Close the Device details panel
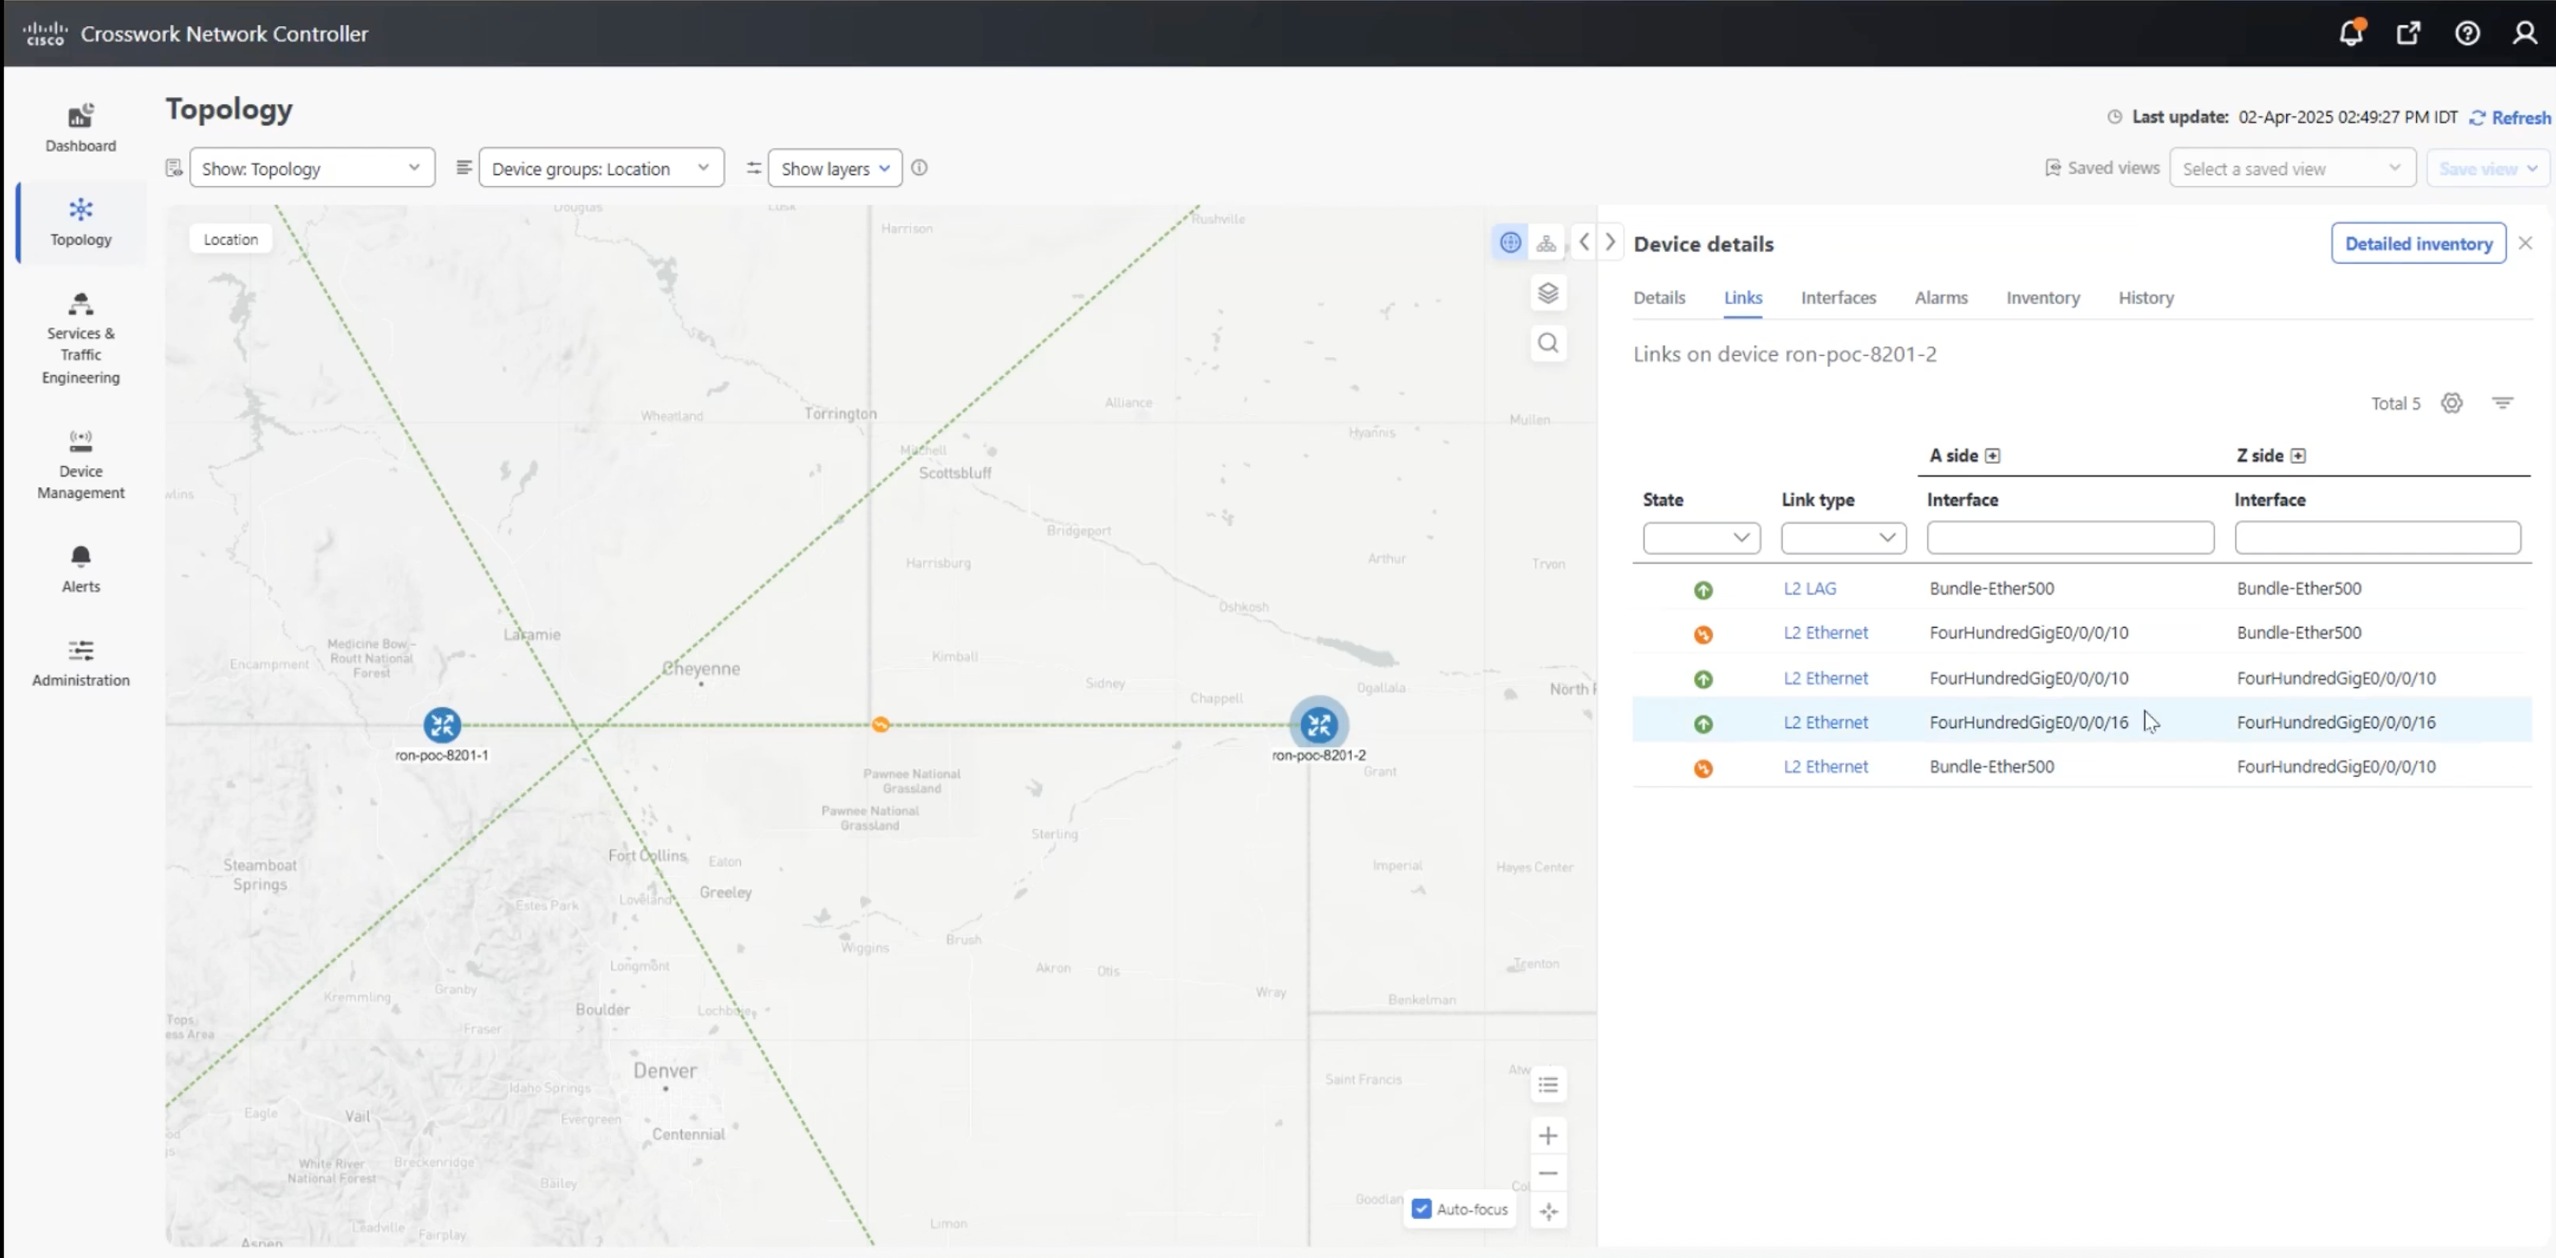Image resolution: width=2556 pixels, height=1258 pixels. click(2525, 243)
